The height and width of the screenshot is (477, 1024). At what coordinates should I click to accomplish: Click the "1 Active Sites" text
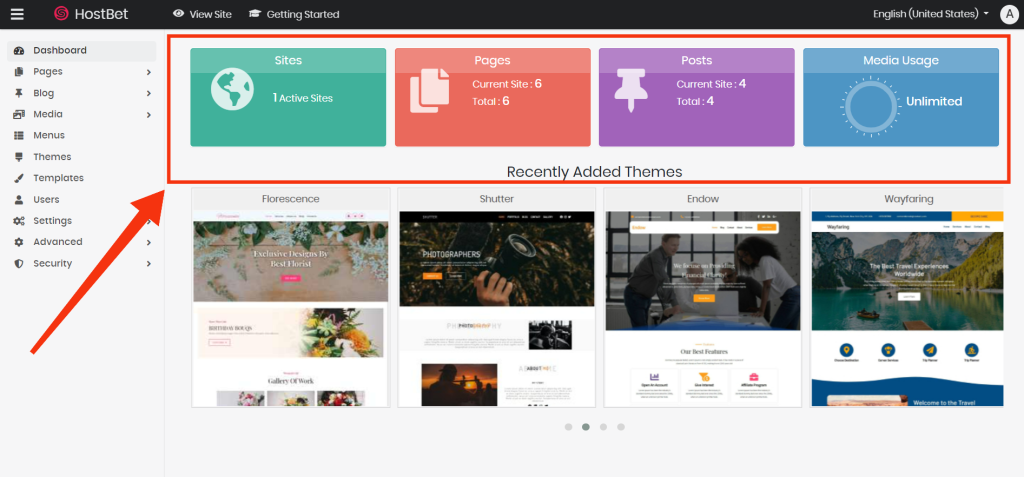[302, 98]
